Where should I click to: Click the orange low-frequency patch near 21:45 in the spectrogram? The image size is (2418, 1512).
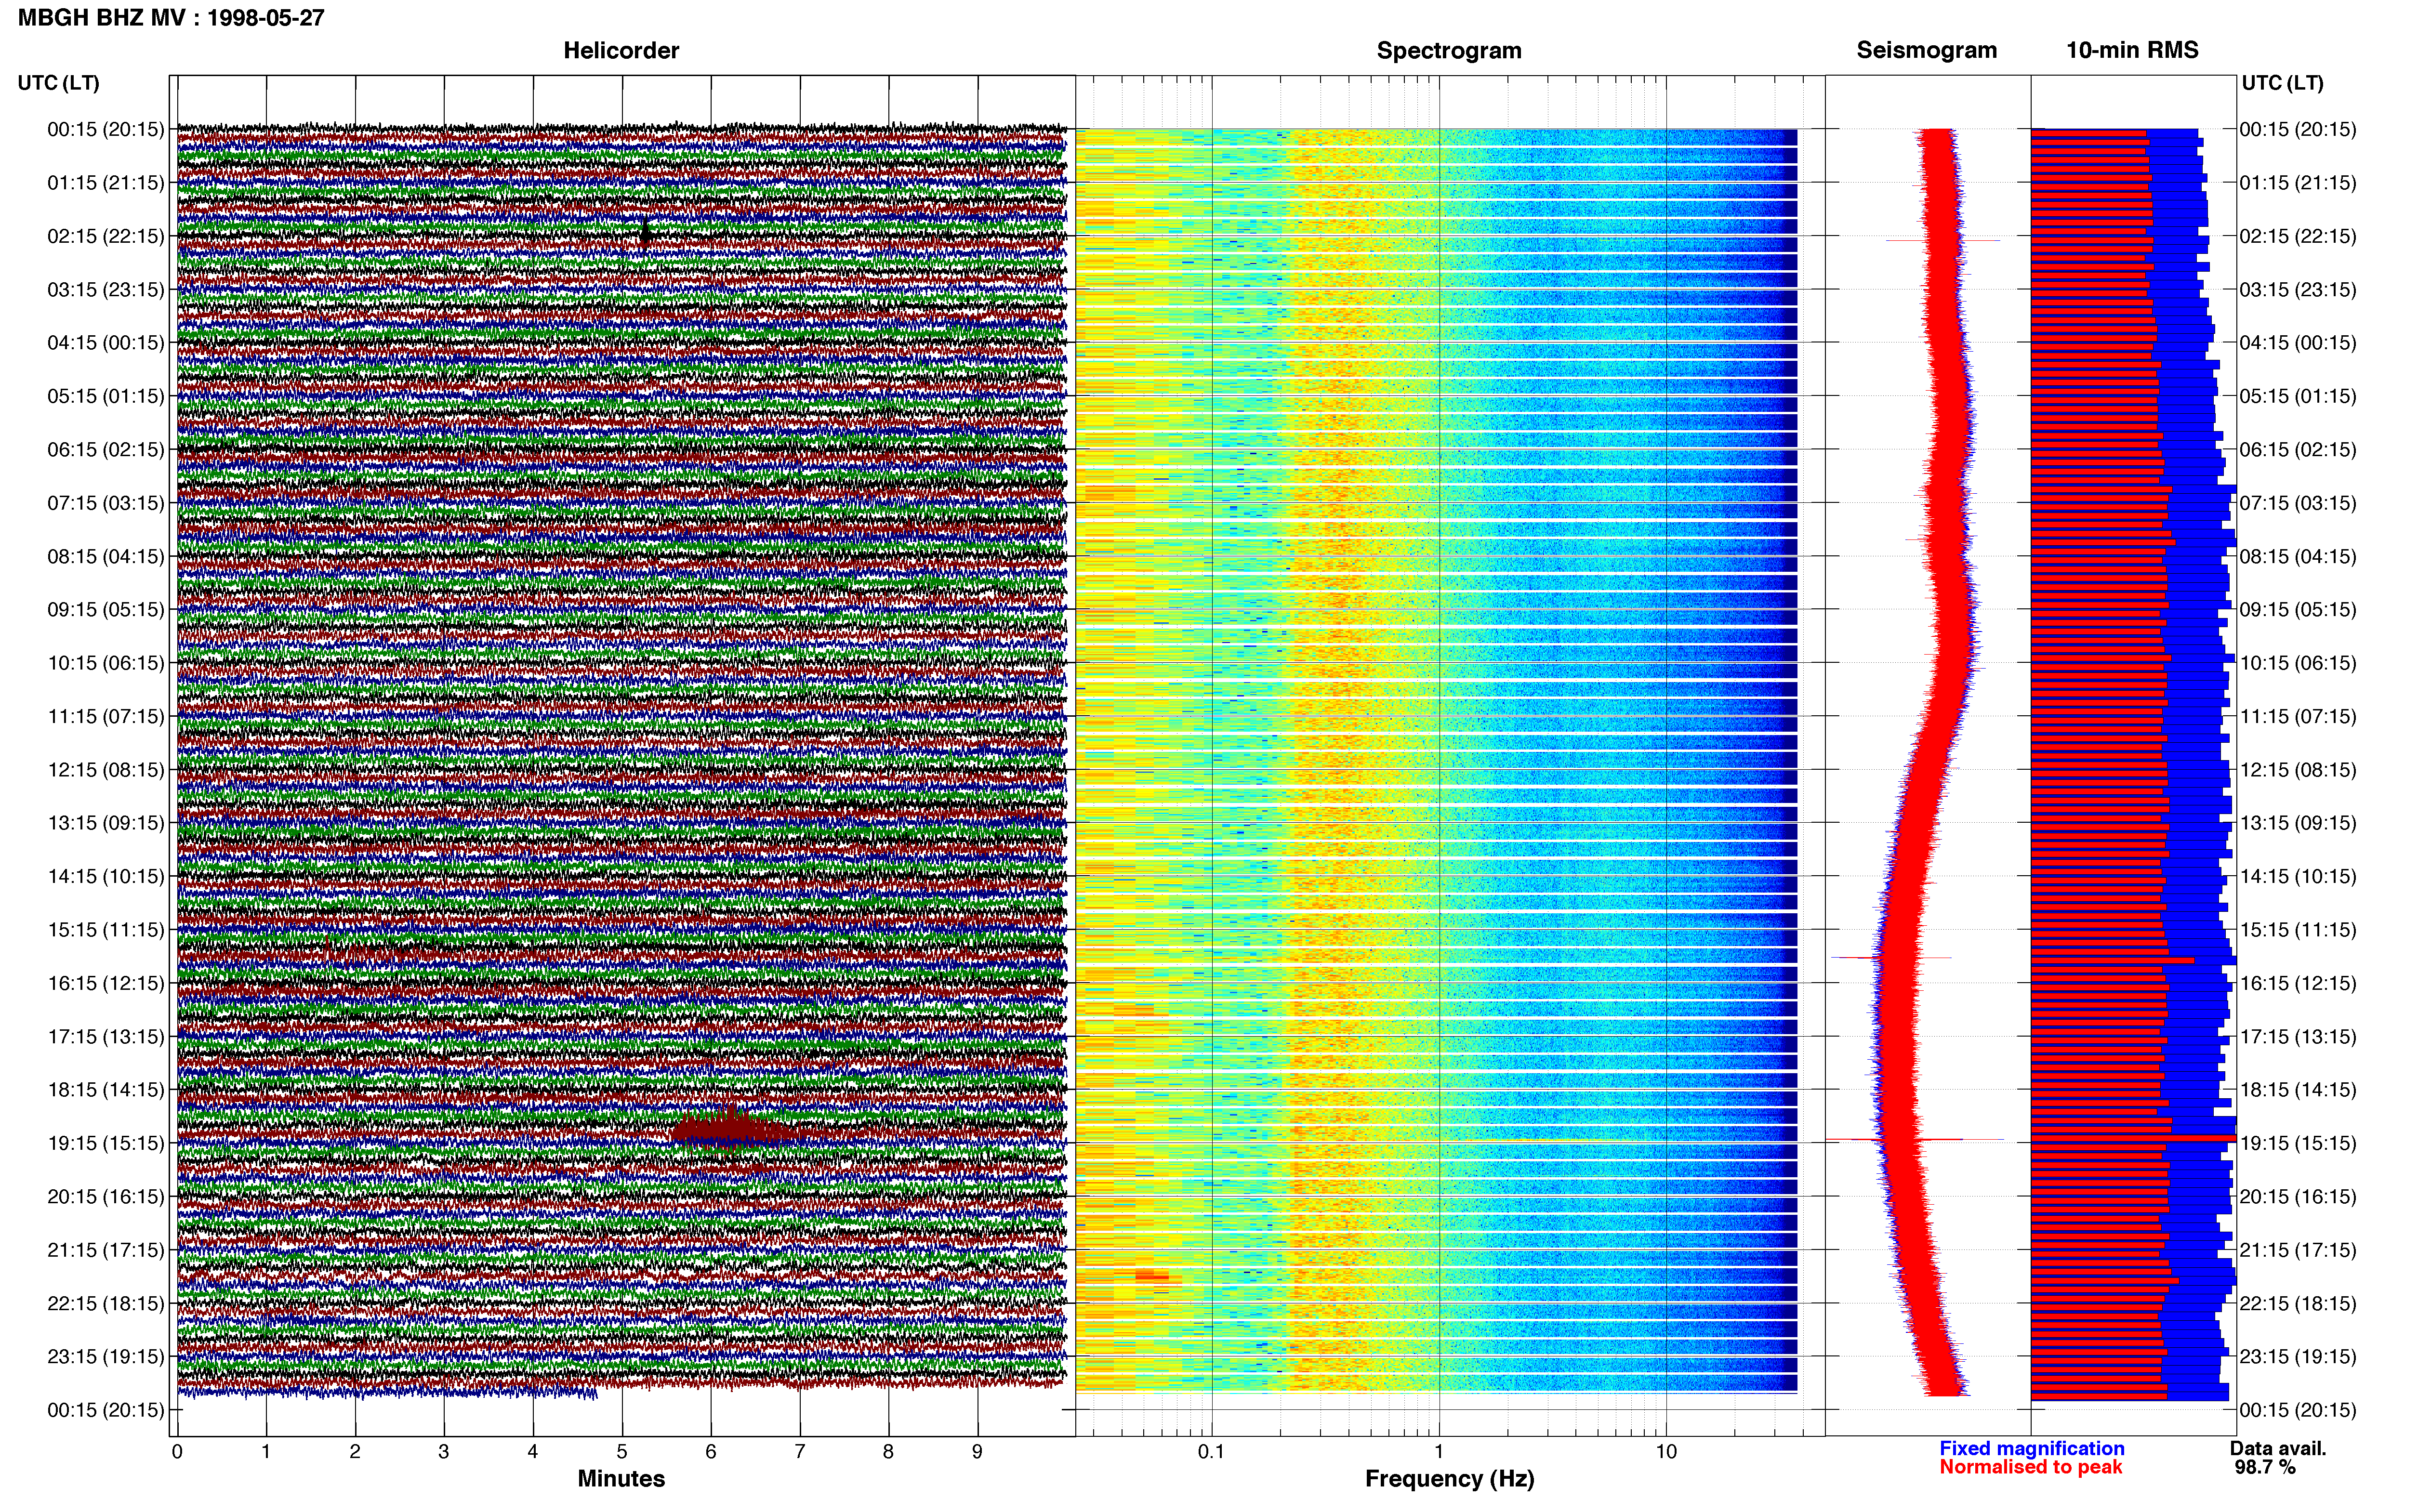(1152, 1276)
